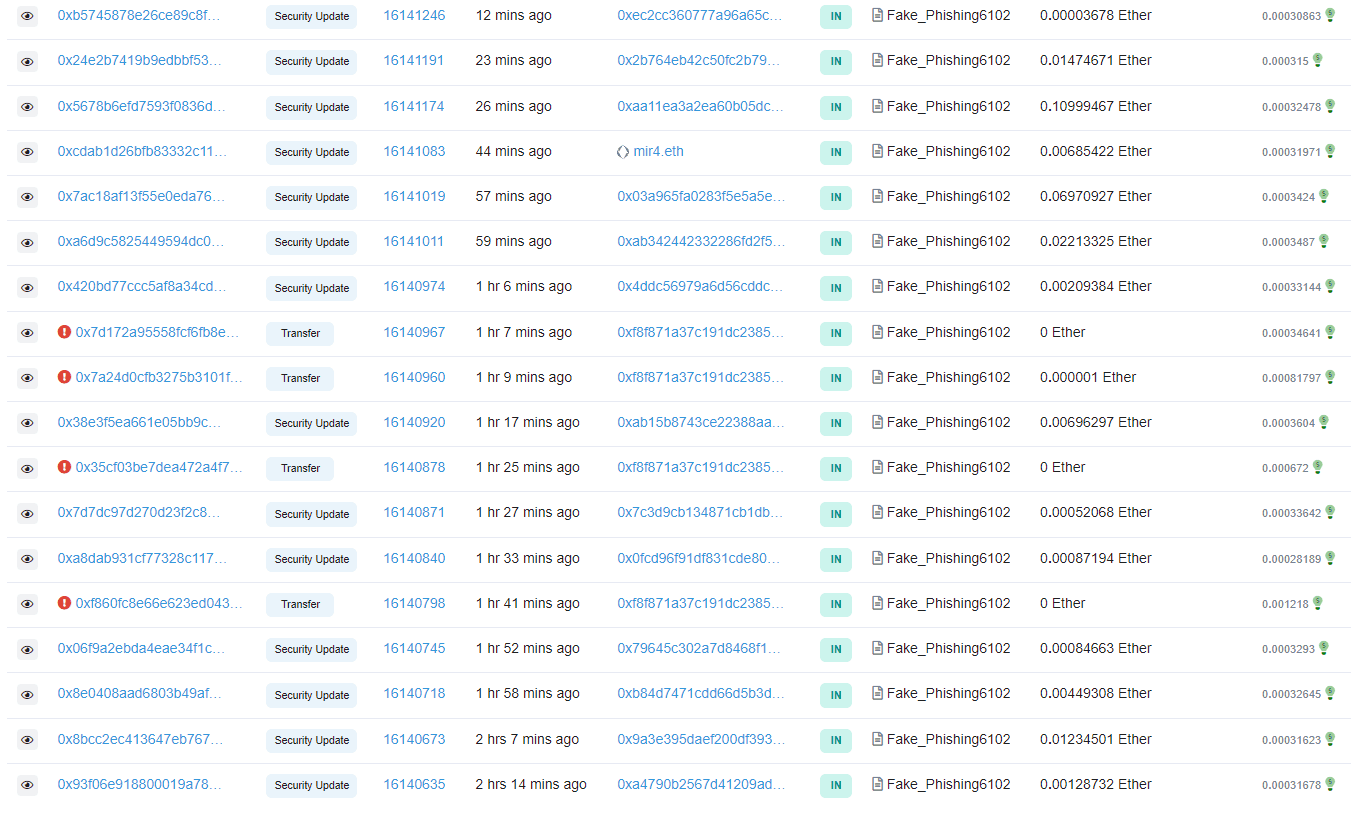
Task: Open eye preview for transaction 0x7ac18af13f55e0eda76
Action: pos(27,197)
